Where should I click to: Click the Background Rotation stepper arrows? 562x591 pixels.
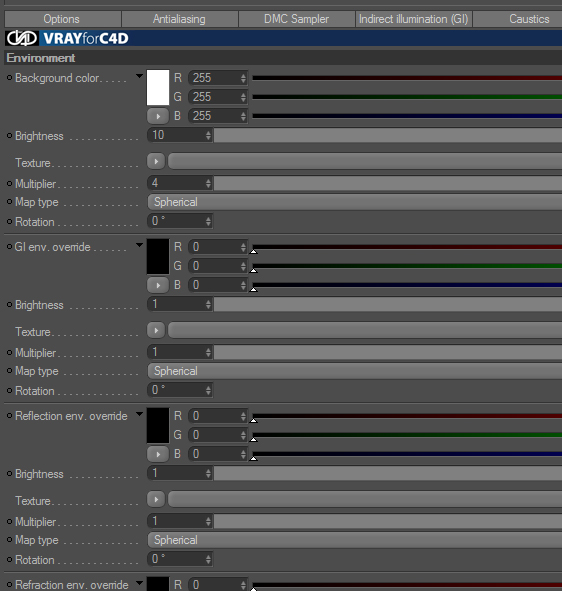(x=208, y=221)
